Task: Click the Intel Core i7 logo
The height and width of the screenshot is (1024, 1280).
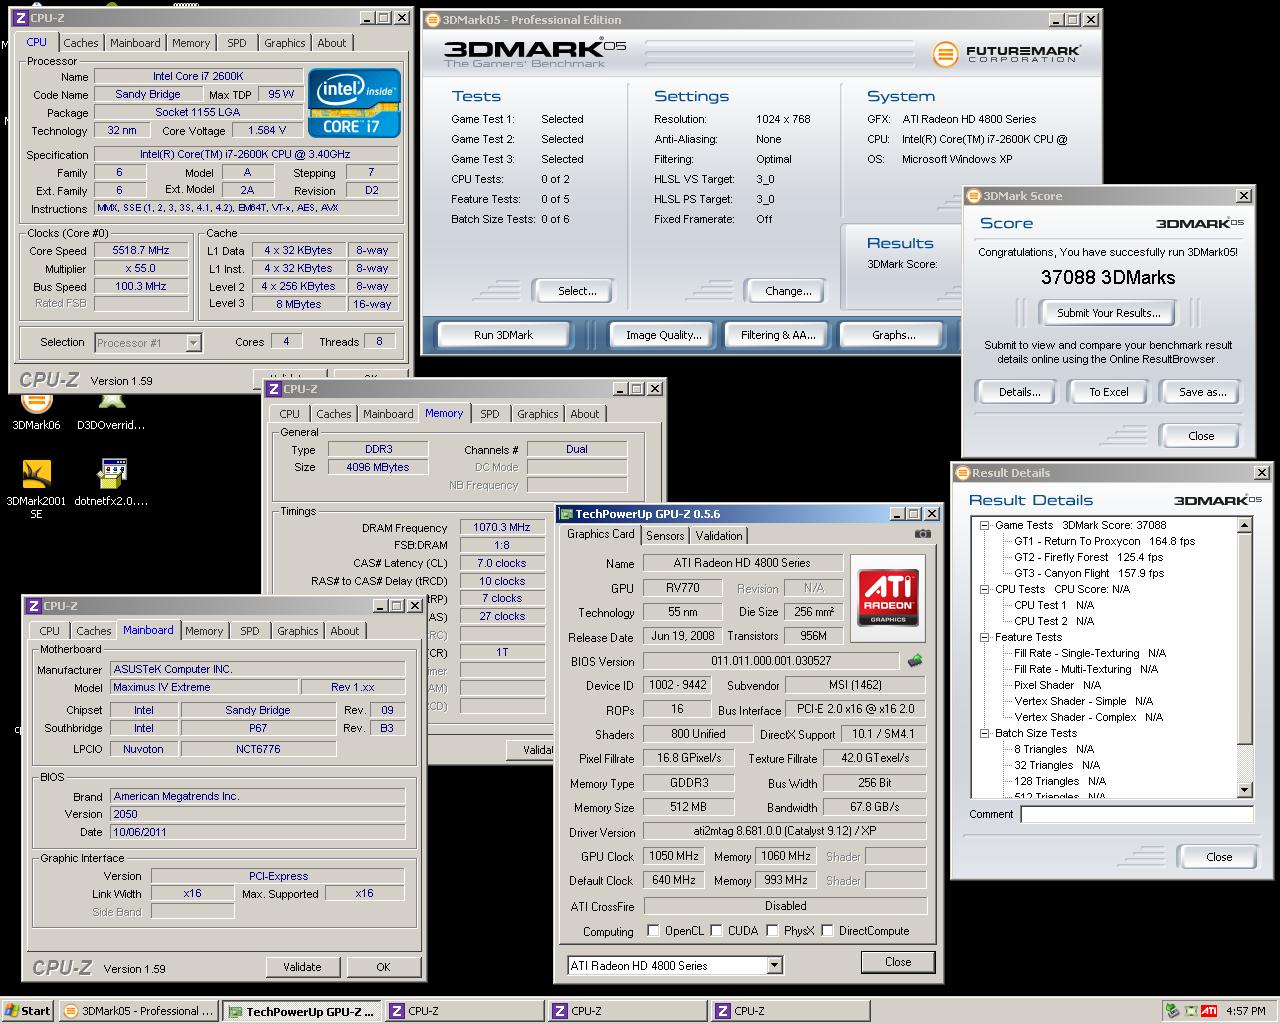Action: [x=354, y=102]
